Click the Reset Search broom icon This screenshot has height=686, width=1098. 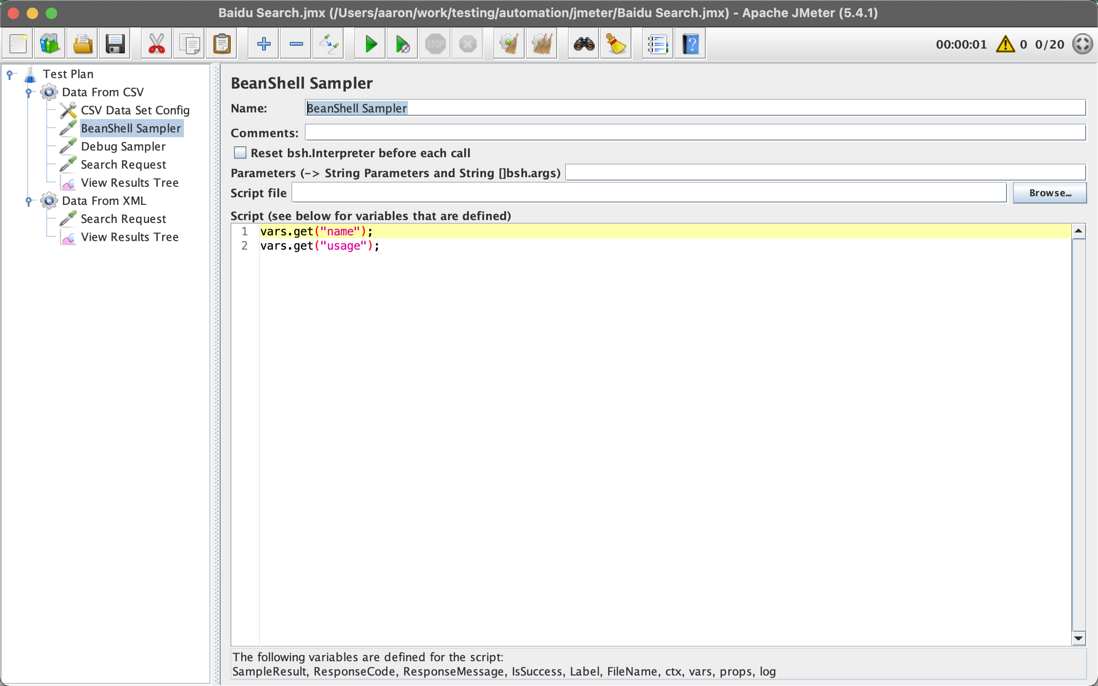[x=616, y=44]
